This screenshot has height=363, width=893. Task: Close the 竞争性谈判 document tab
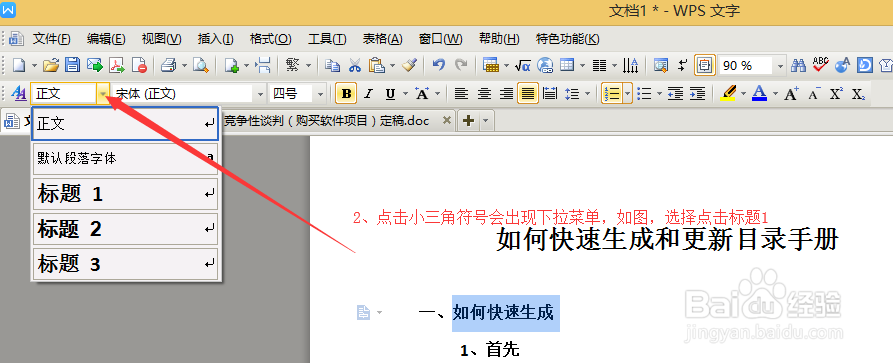point(447,121)
